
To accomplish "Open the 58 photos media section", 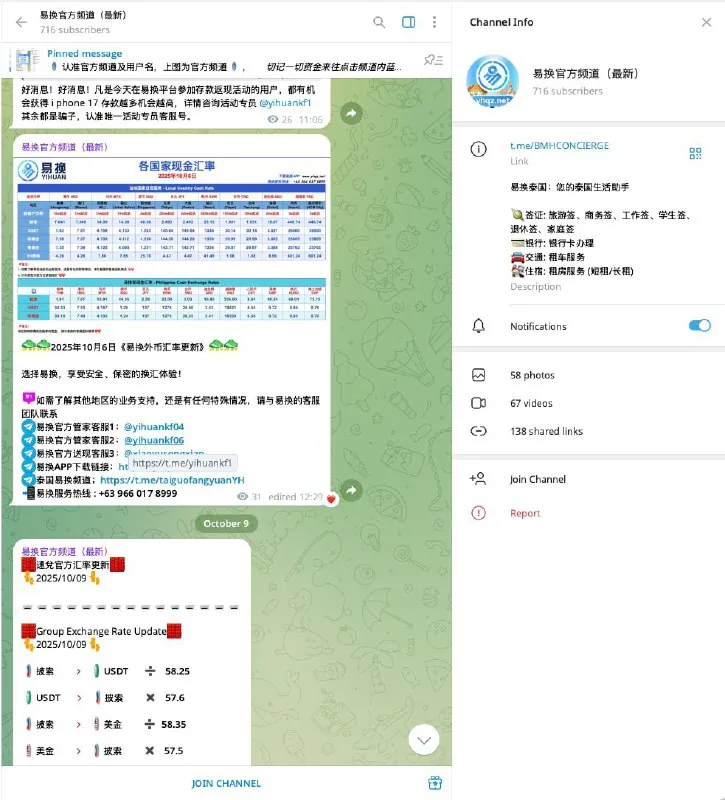I will 531,375.
